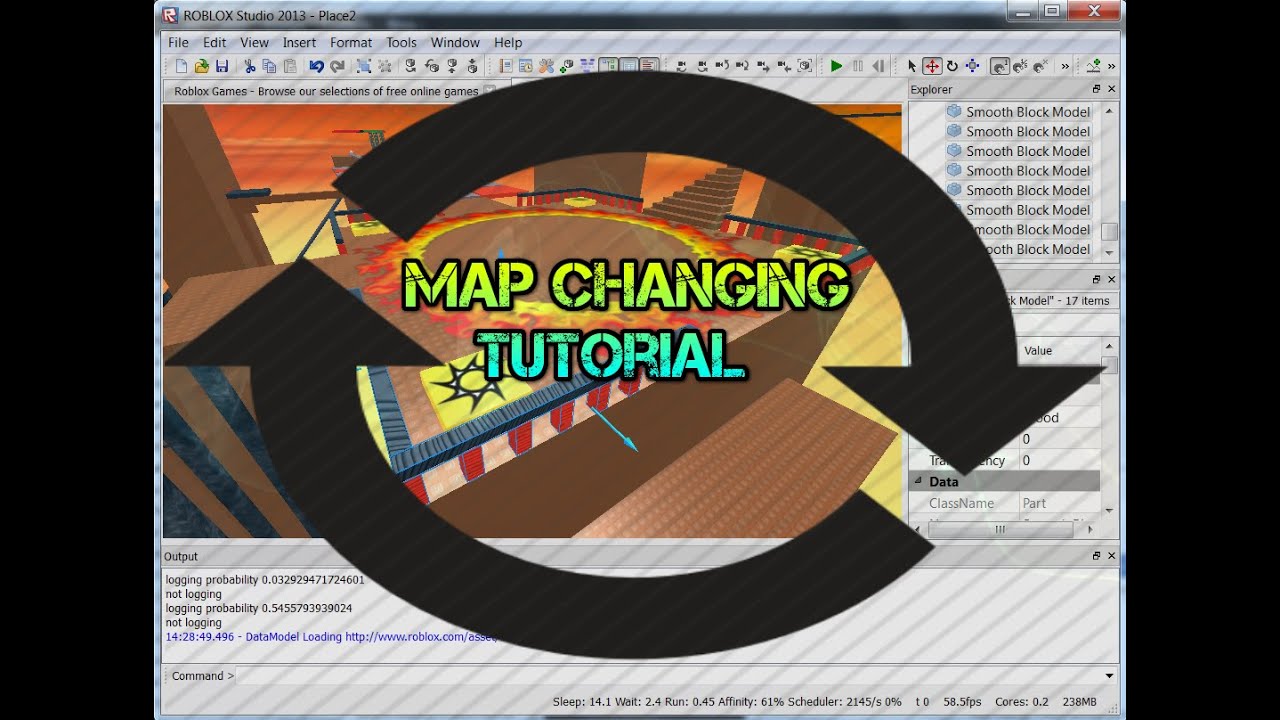Open the Command bar history dropdown

pyautogui.click(x=1109, y=676)
